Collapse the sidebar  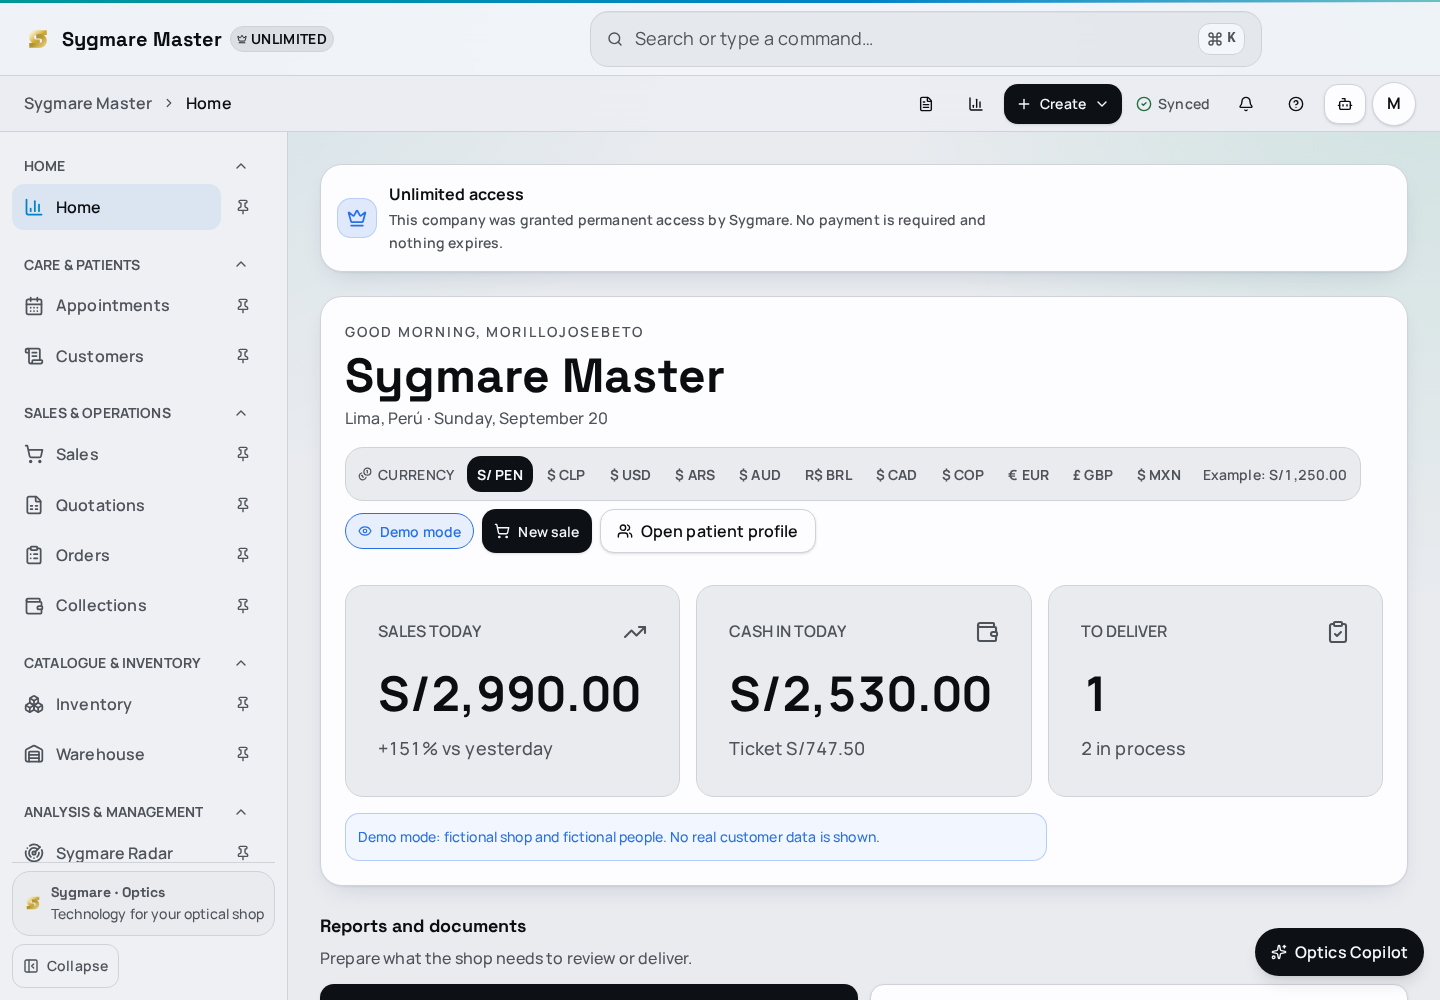pyautogui.click(x=66, y=966)
